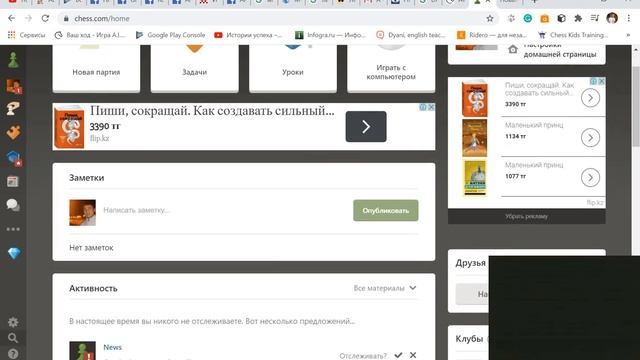
Task: Open the help question mark icon
Action: pos(13,354)
